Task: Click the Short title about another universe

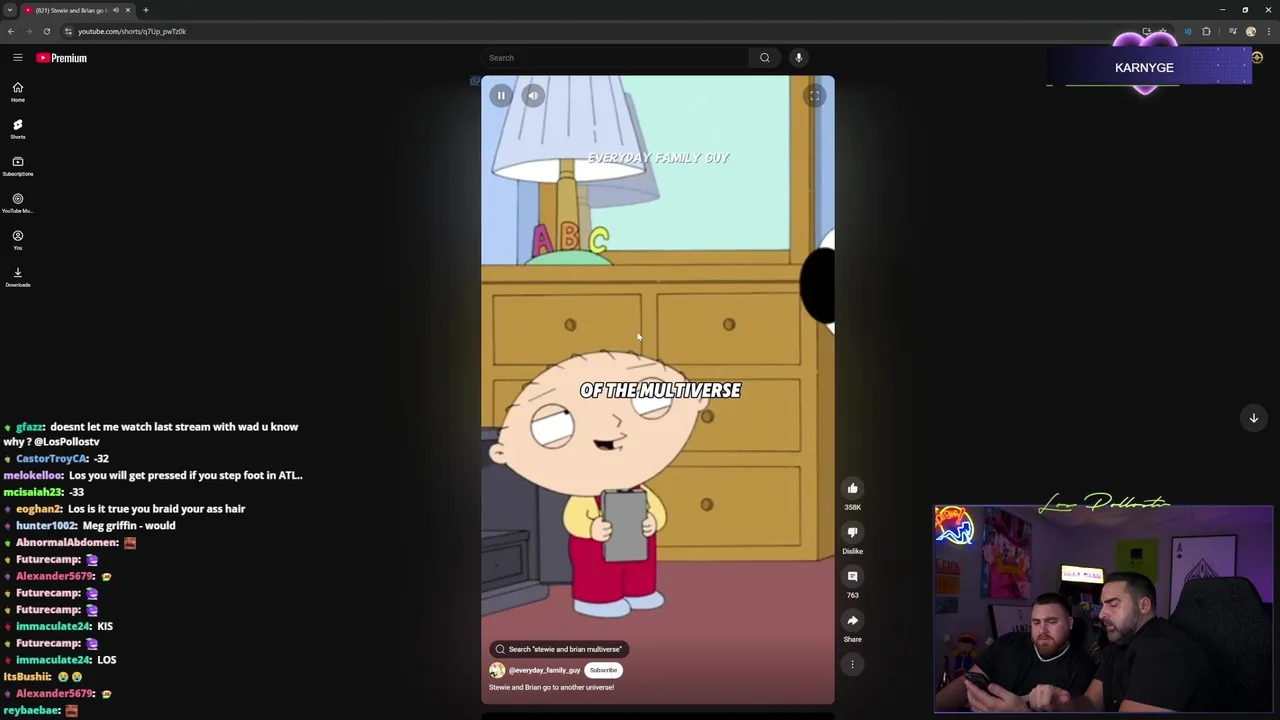Action: 551,687
